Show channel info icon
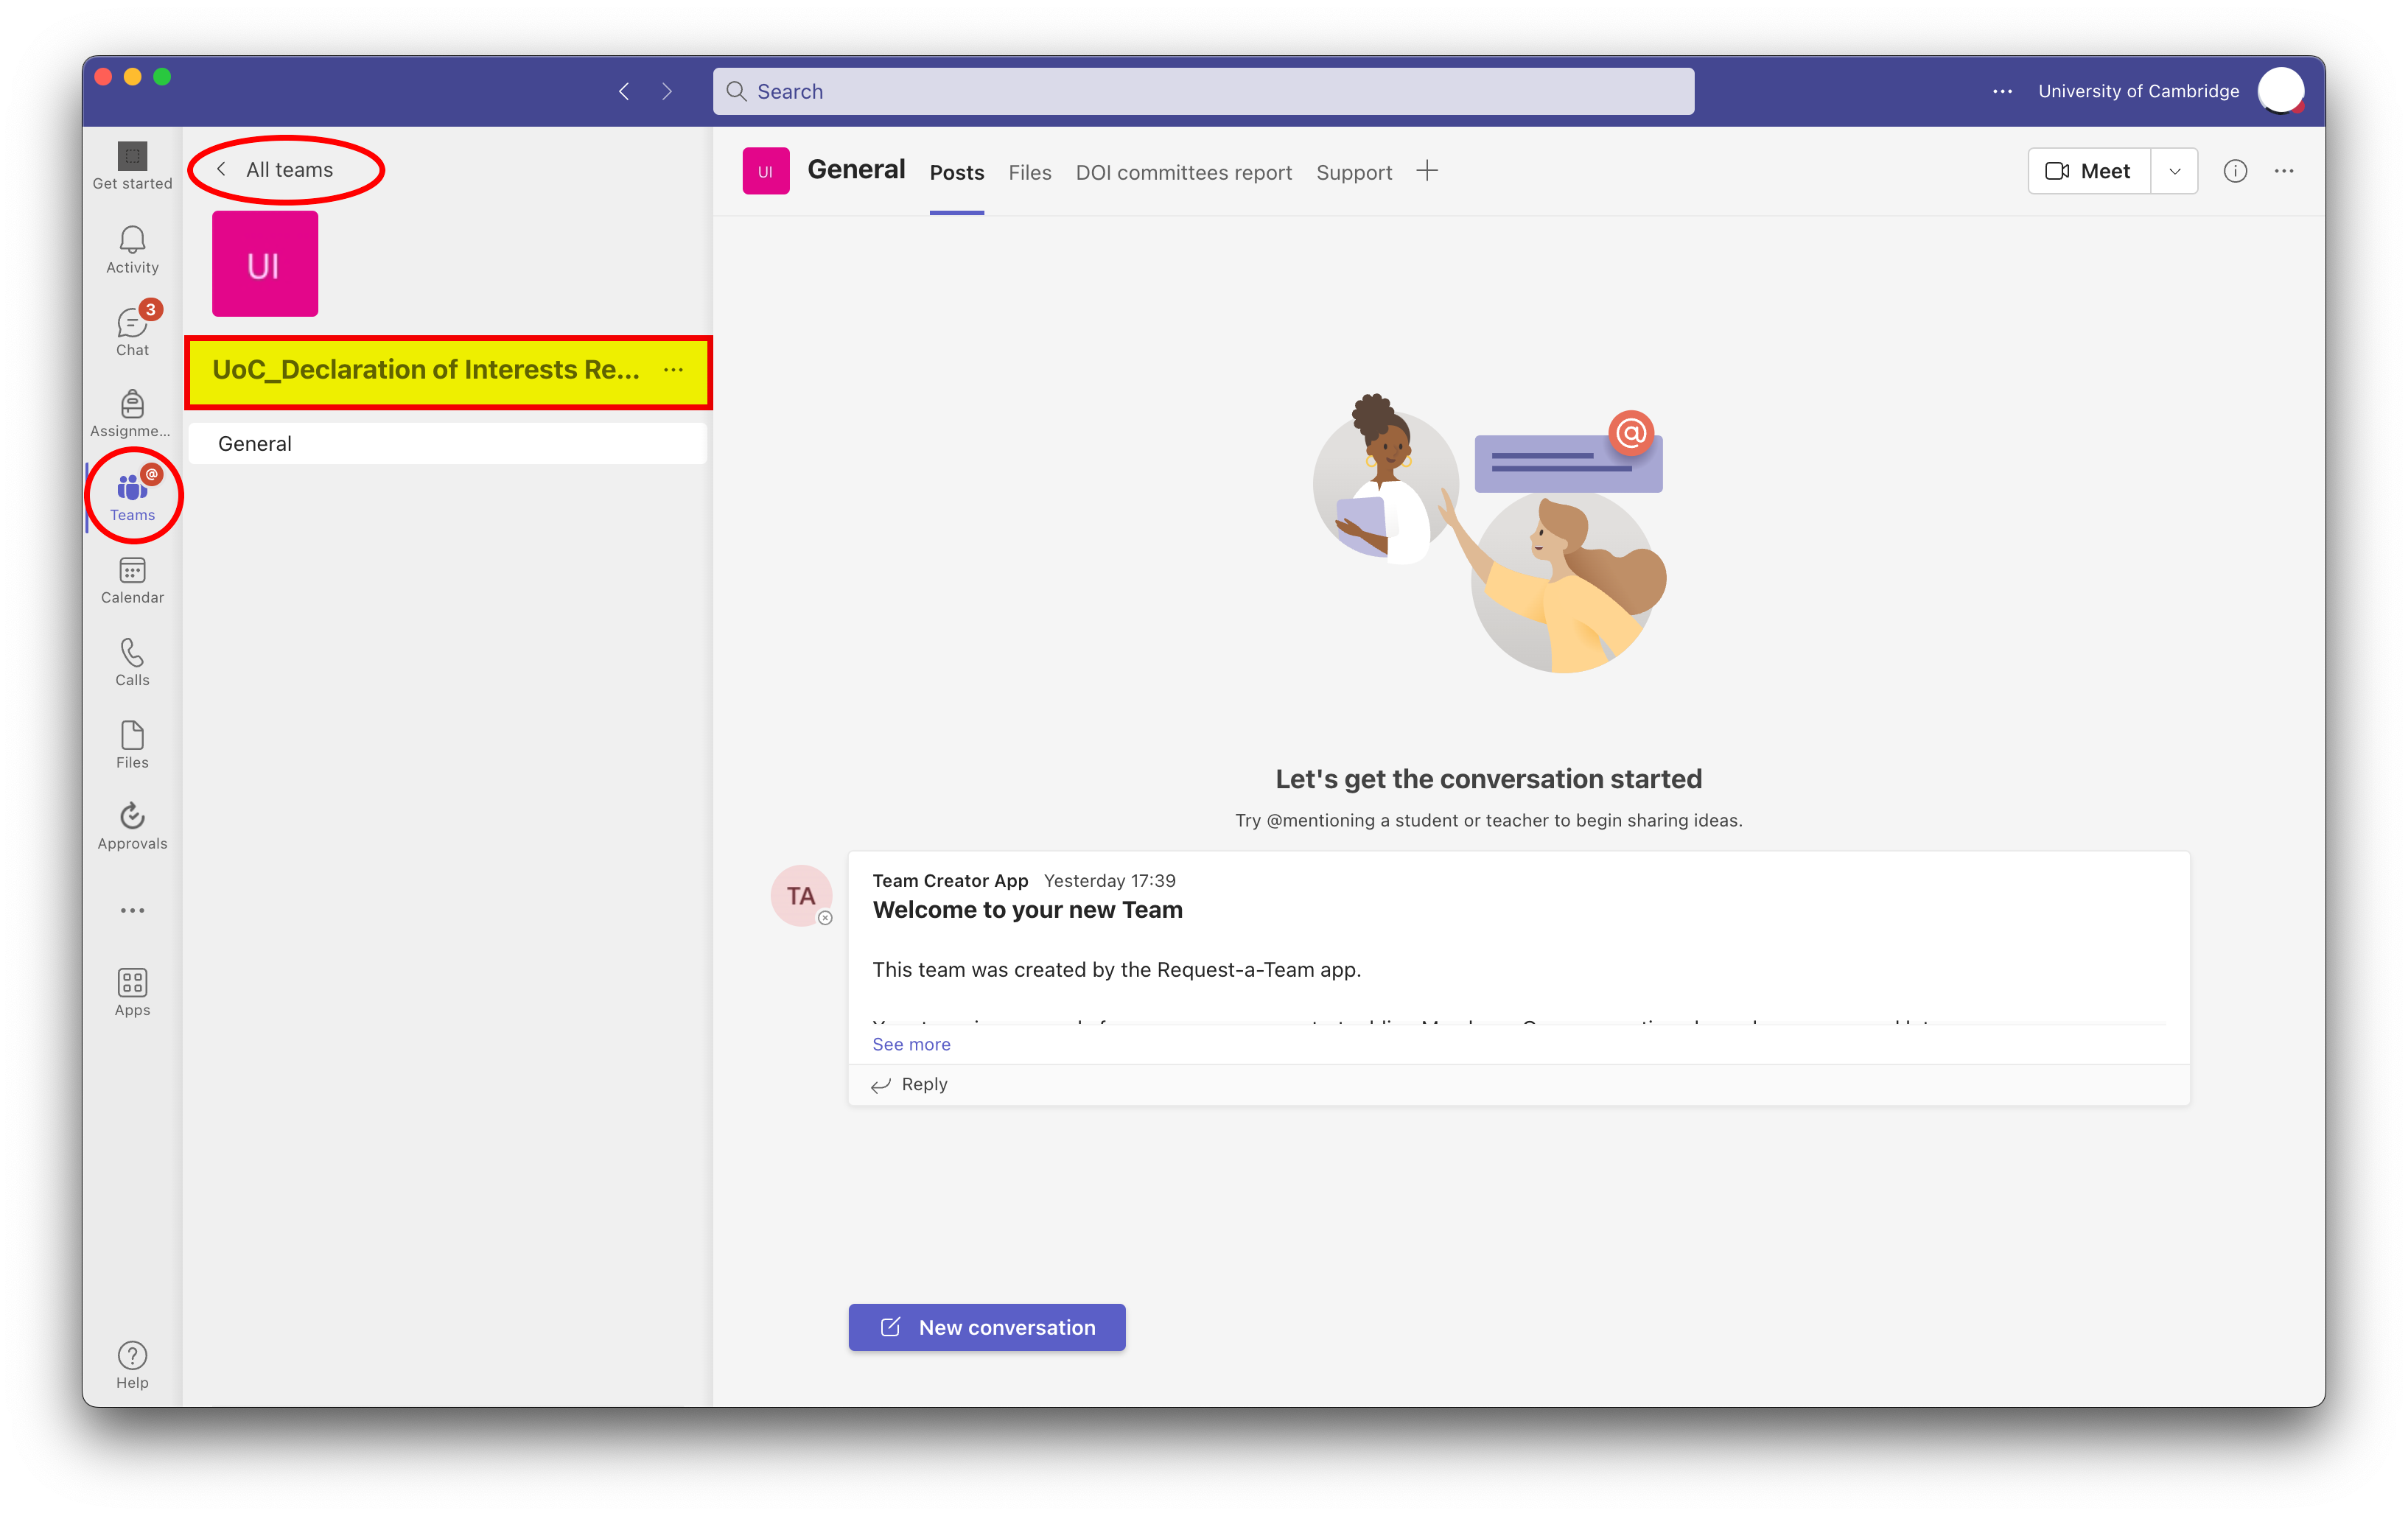Screen dimensions: 2408x1516 (2235, 171)
